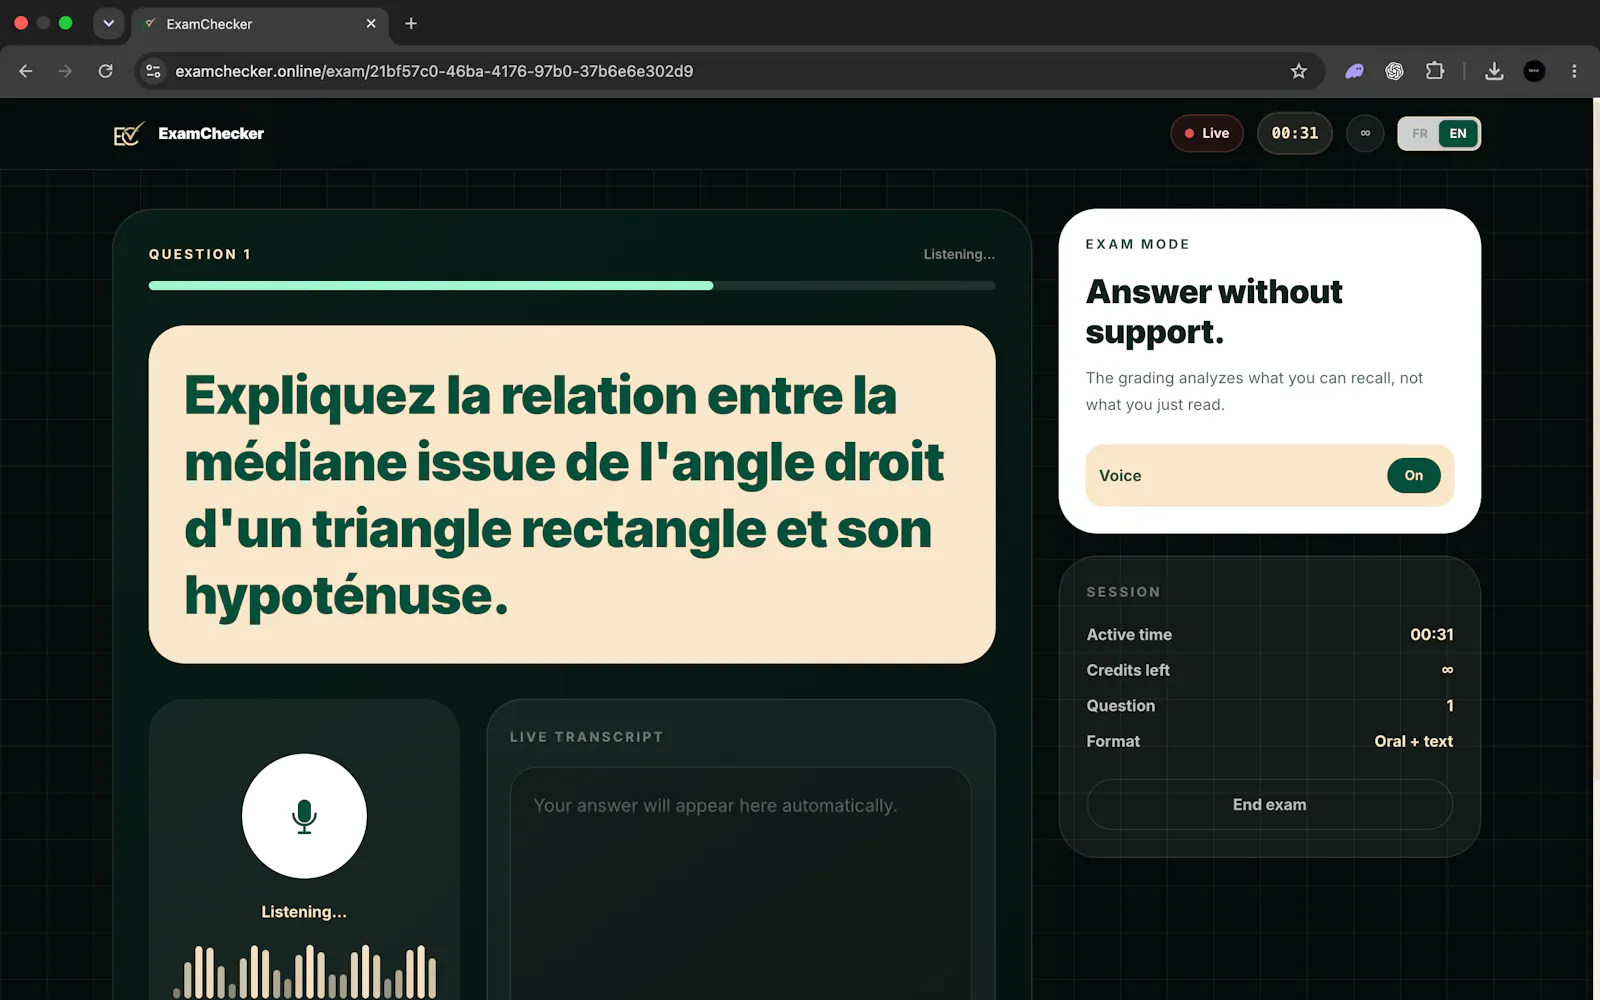Click the microphone recording button

point(304,816)
